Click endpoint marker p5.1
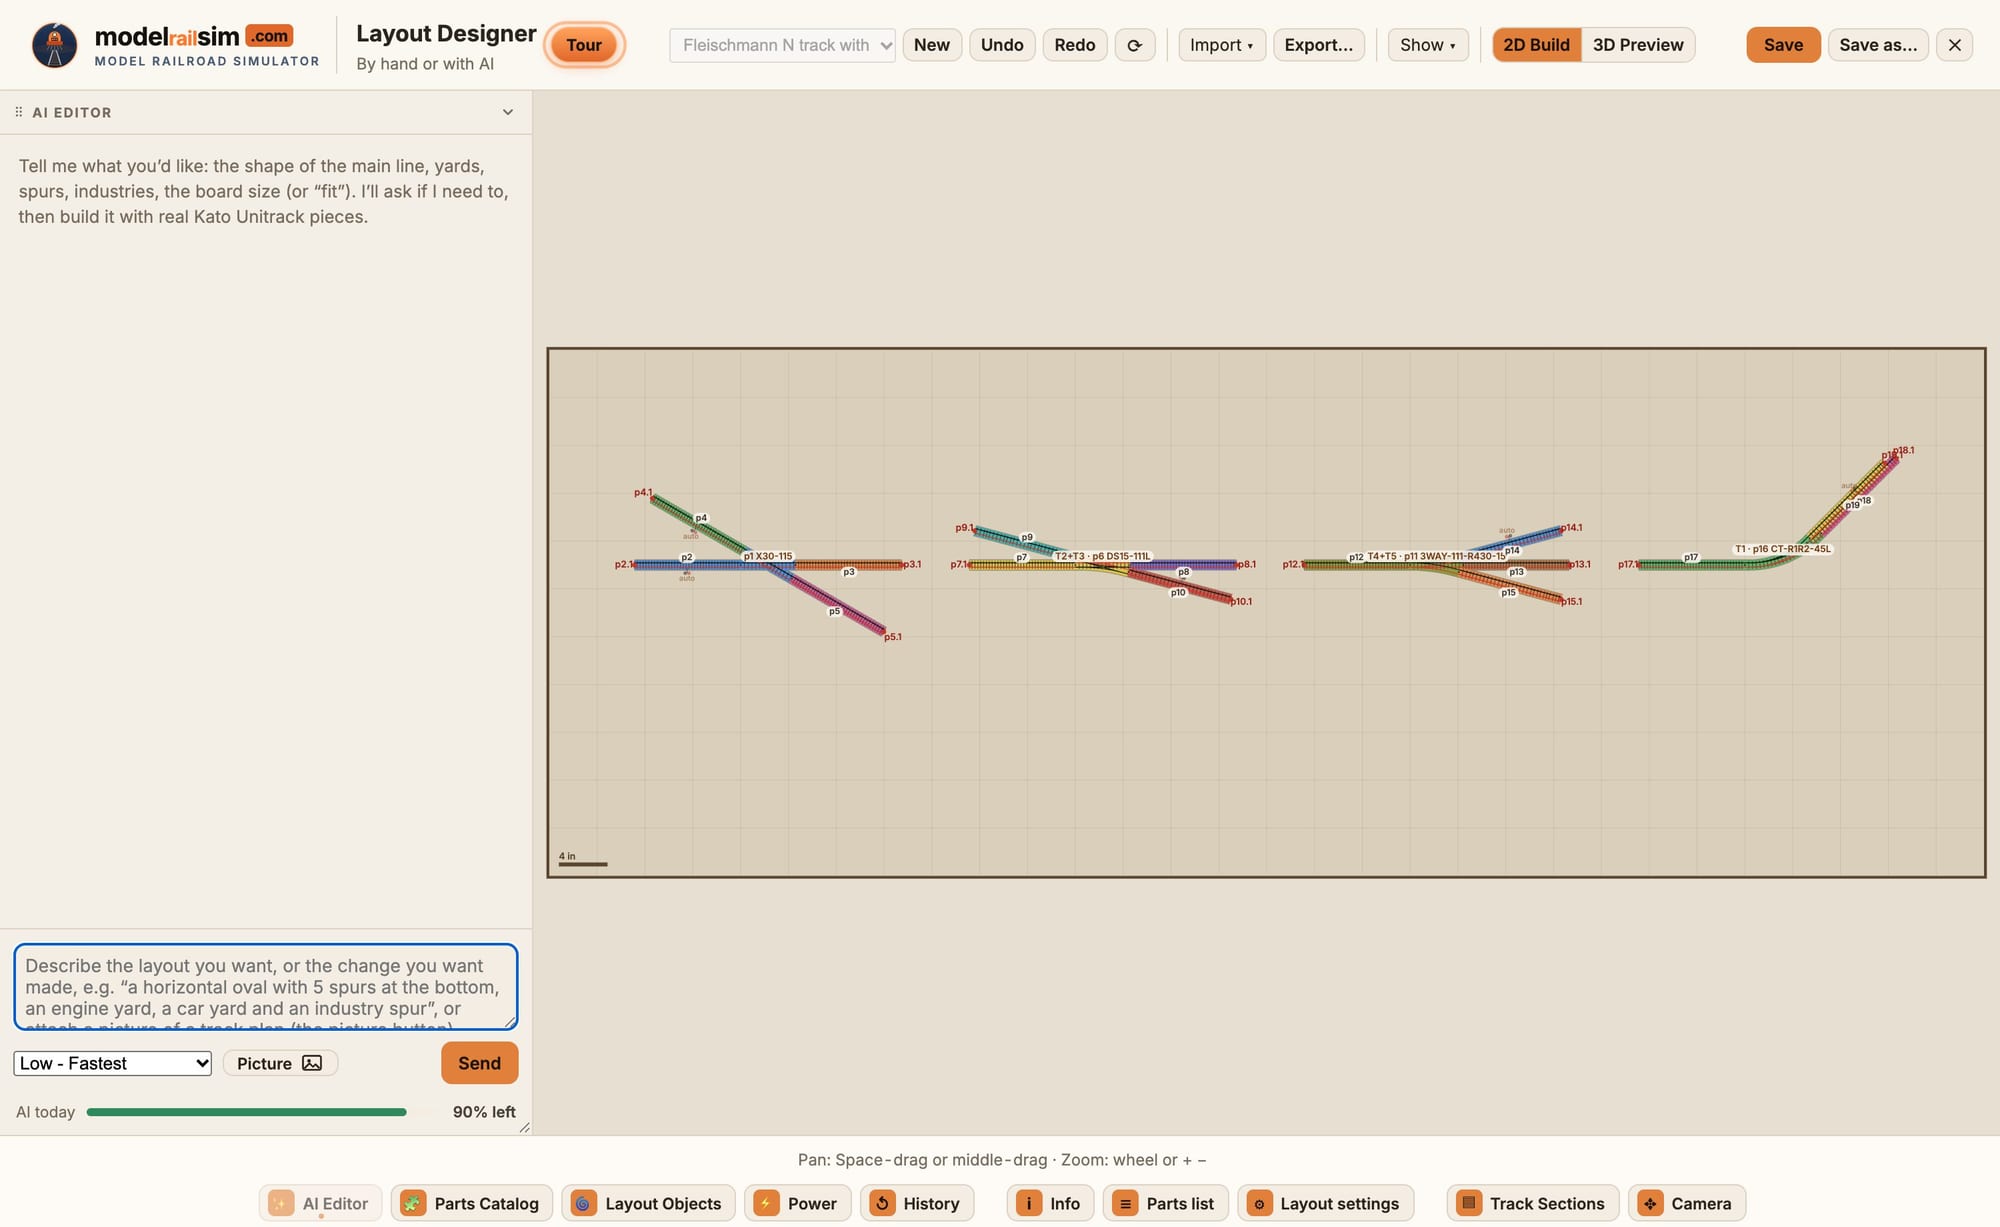 (x=893, y=637)
